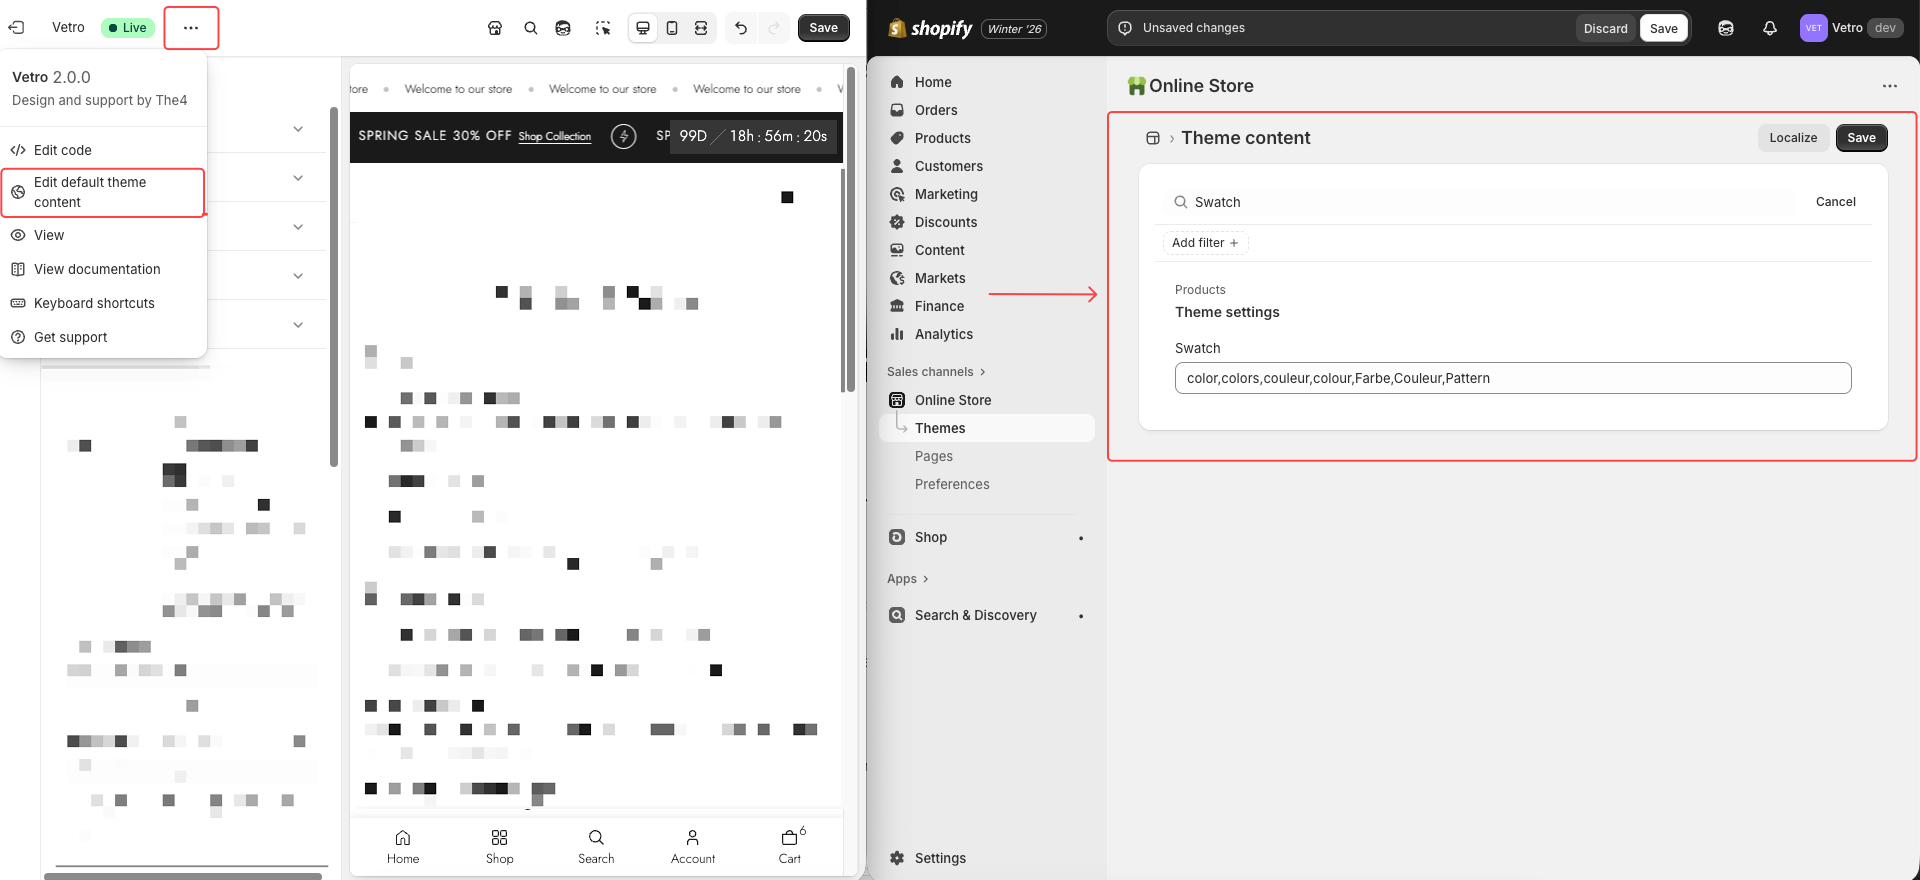The image size is (1920, 880).
Task: Toggle fullscreen preview mode
Action: coord(701,28)
